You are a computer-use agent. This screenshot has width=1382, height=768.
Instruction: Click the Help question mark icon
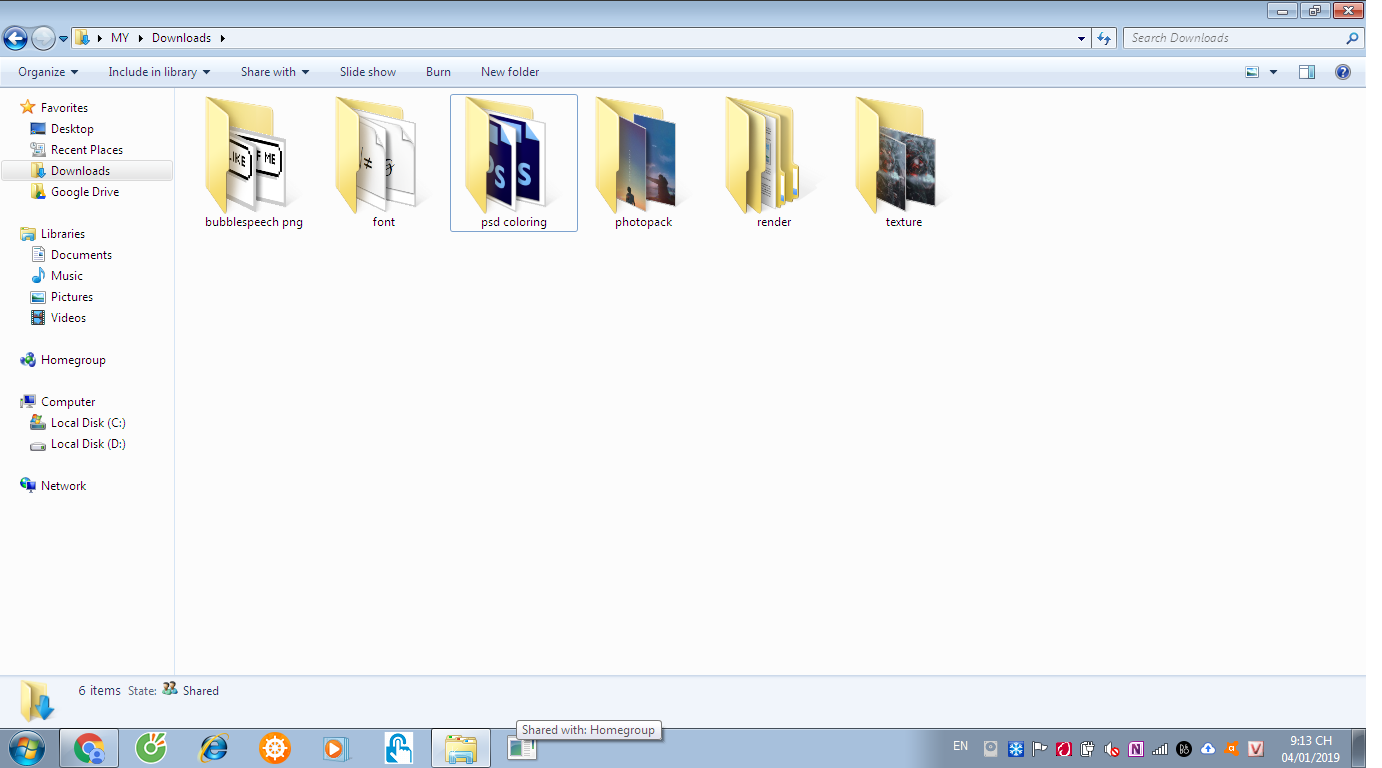click(1343, 72)
